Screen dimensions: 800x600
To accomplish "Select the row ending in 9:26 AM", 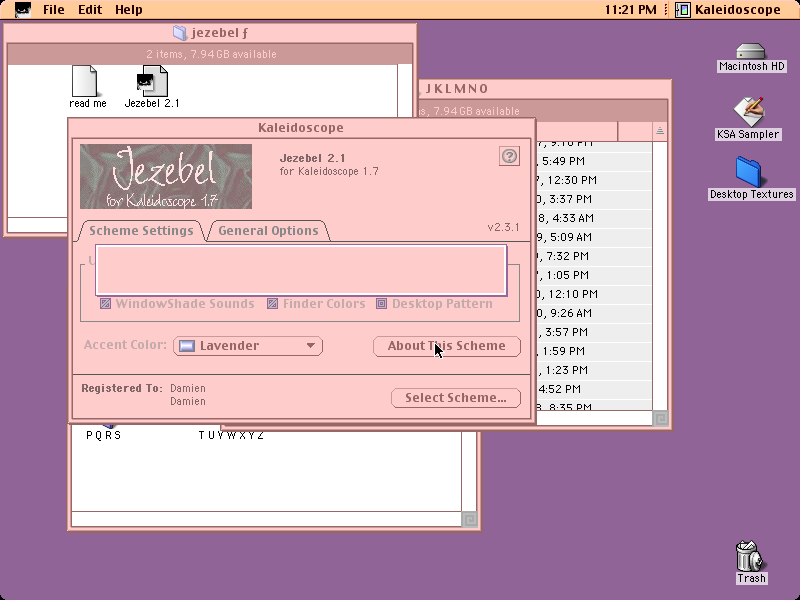I will 593,313.
